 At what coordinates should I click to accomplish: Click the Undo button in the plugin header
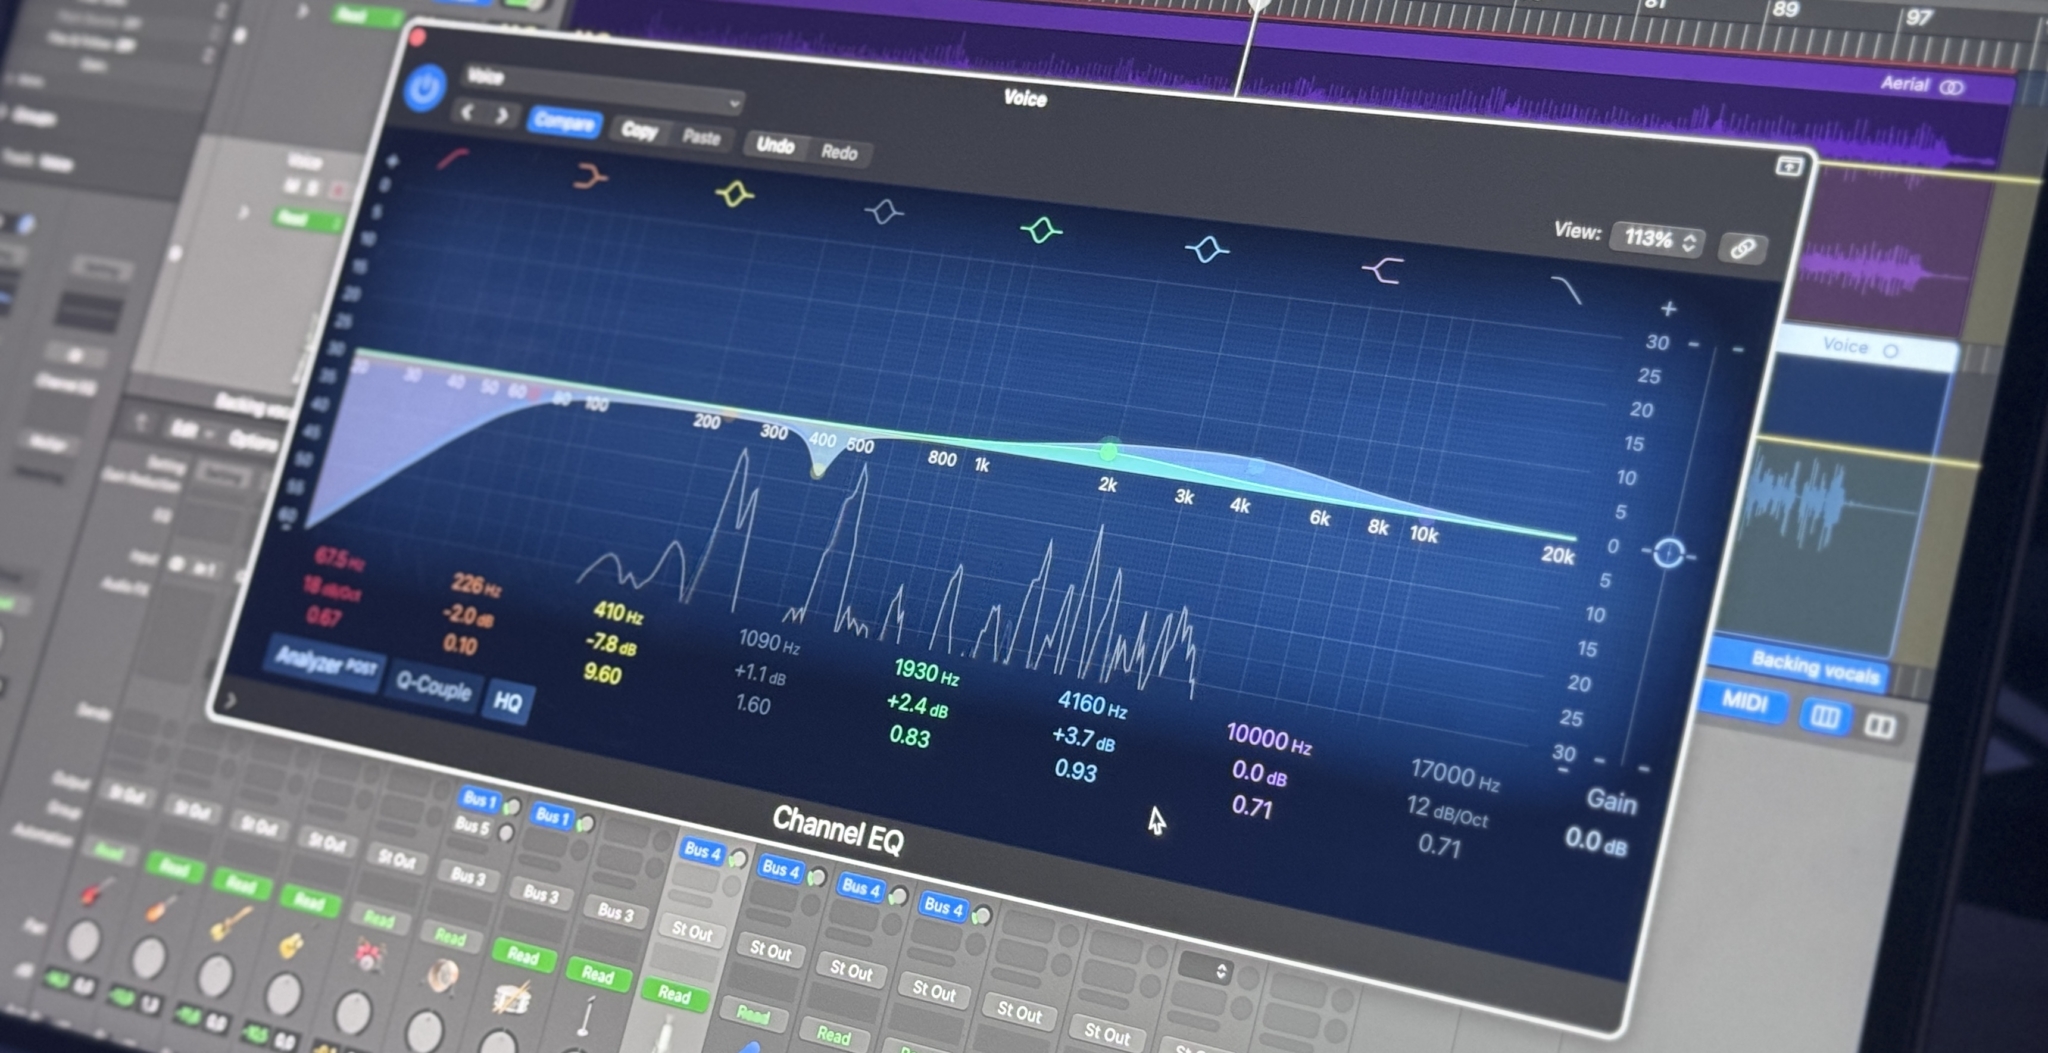click(x=775, y=145)
